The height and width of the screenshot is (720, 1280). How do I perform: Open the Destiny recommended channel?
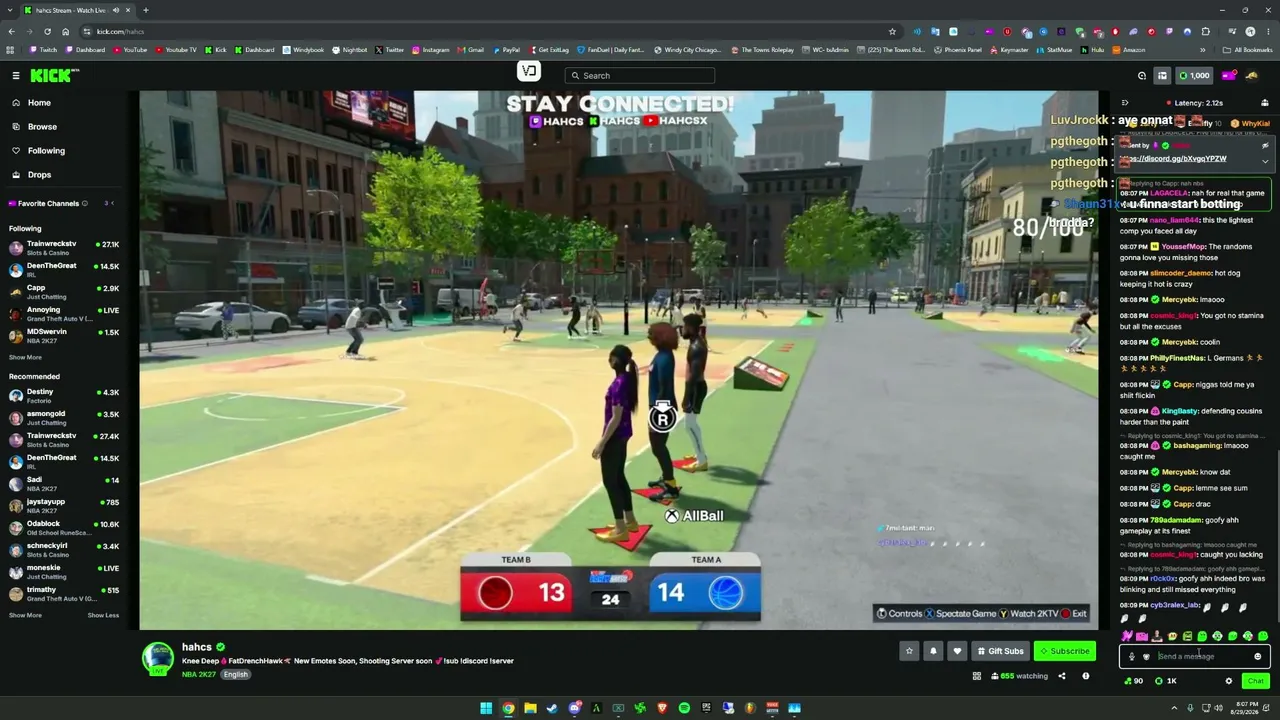pyautogui.click(x=64, y=396)
